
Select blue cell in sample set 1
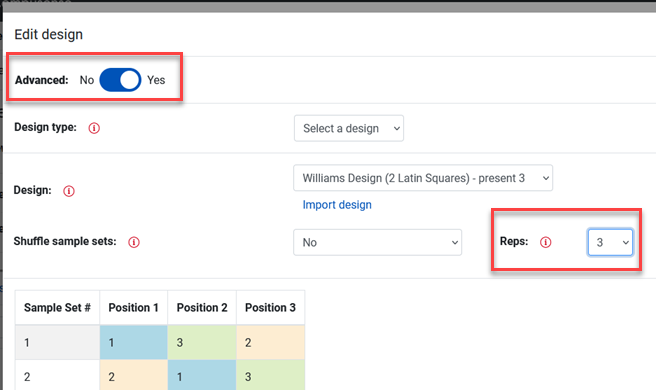pyautogui.click(x=133, y=343)
